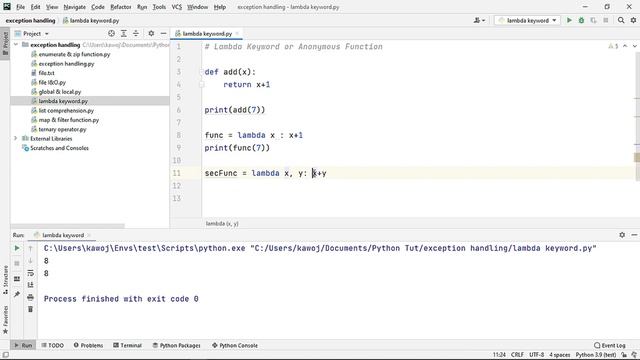The image size is (640, 360).
Task: Open enumerate & zip function.py file
Action: click(74, 54)
